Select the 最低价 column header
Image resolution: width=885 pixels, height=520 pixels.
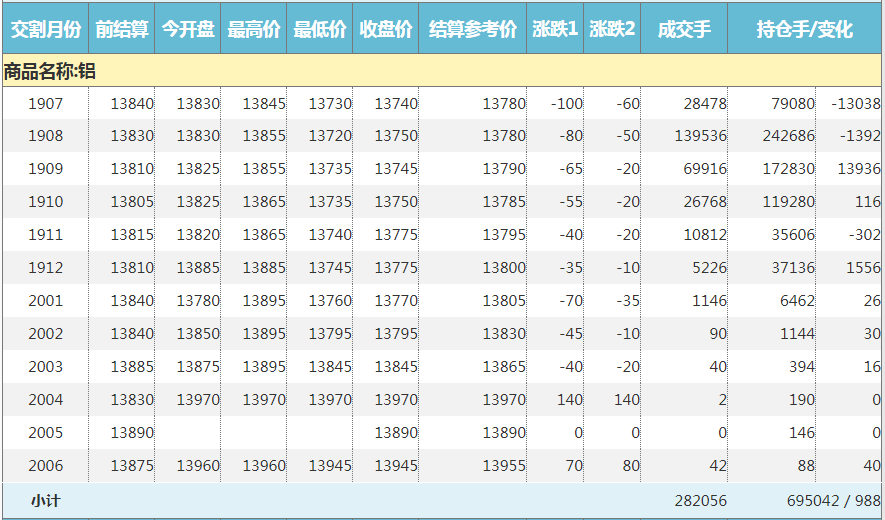320,29
